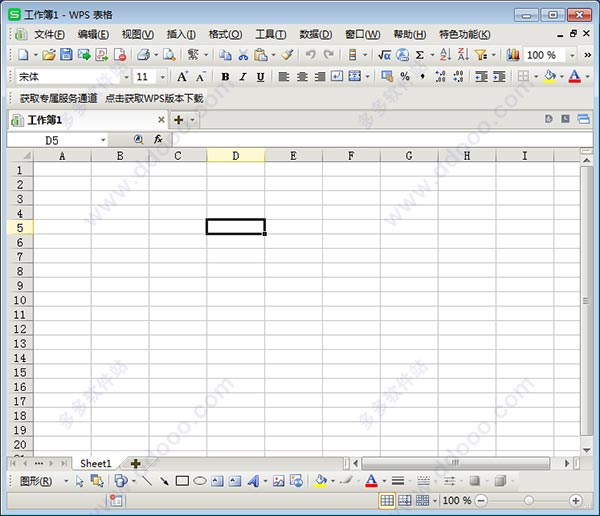Select the Sheet1 tab
This screenshot has height=516, width=600.
(x=96, y=464)
